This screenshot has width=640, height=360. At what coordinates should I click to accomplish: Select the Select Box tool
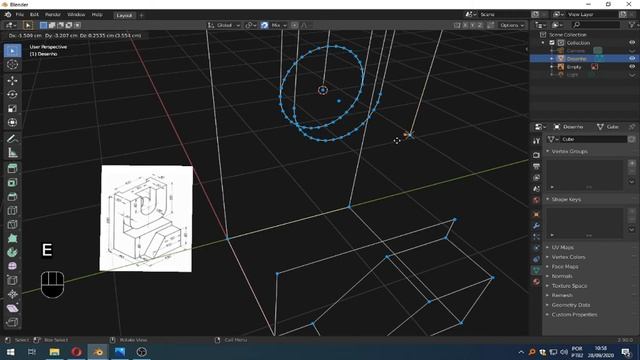pos(12,51)
